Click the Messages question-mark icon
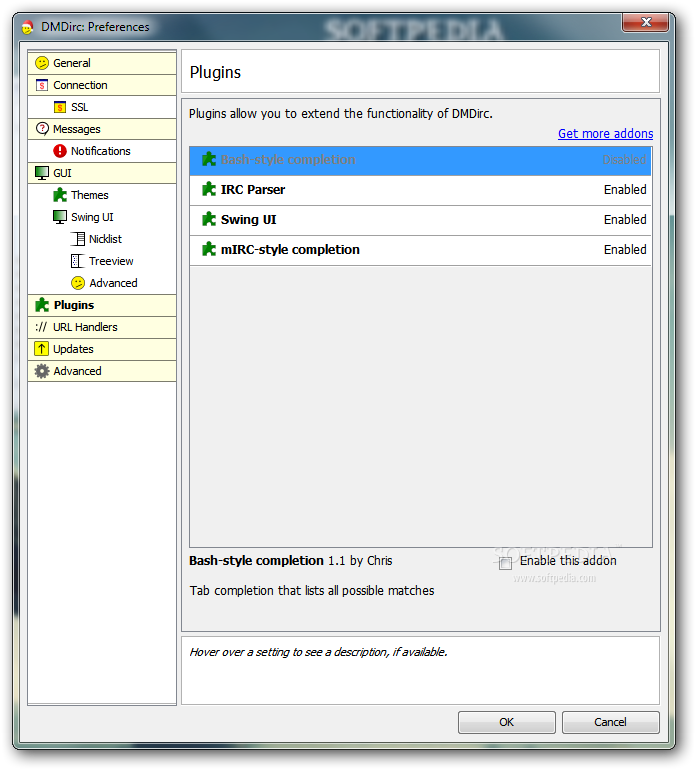Viewport: 696px width, 770px height. tap(42, 129)
